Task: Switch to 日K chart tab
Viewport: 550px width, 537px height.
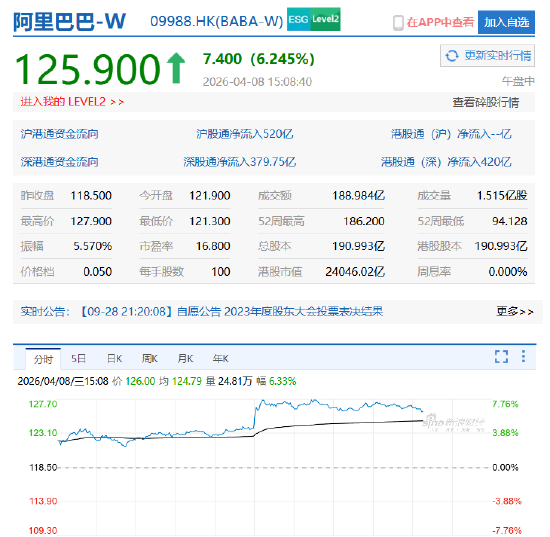Action: [x=114, y=358]
